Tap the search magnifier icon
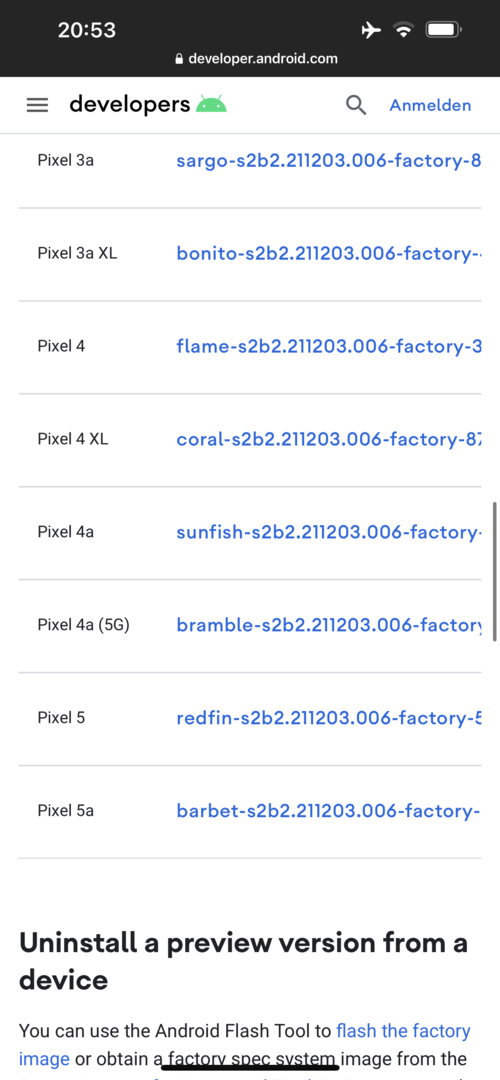 355,105
